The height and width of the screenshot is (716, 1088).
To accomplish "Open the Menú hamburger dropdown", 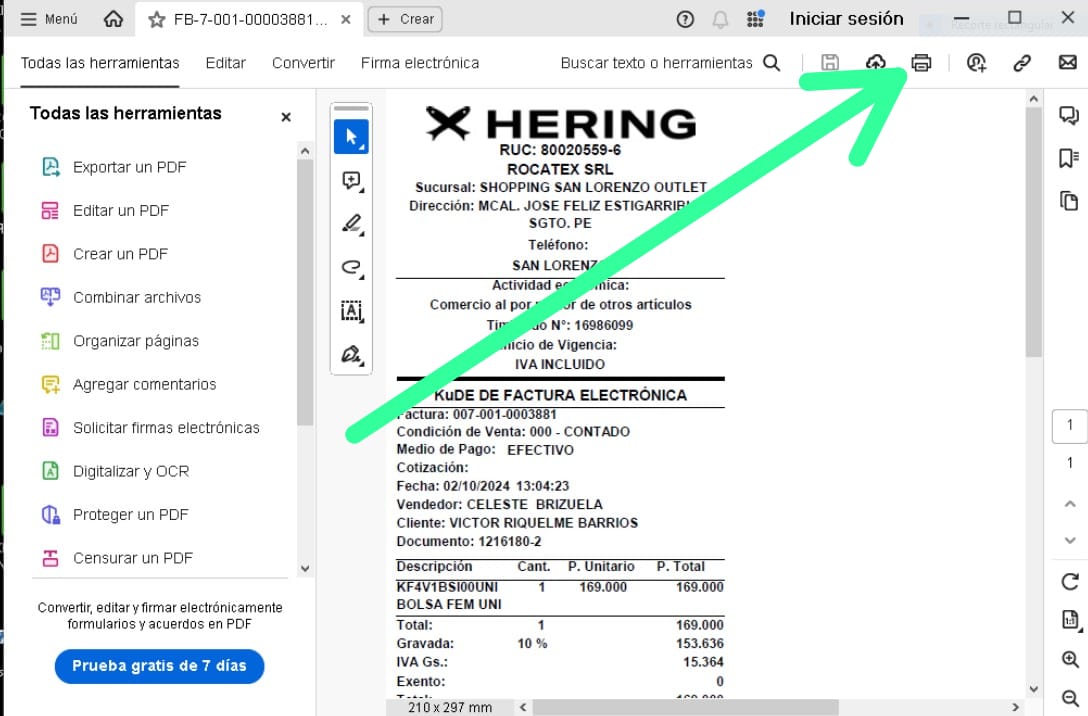I will [x=49, y=19].
